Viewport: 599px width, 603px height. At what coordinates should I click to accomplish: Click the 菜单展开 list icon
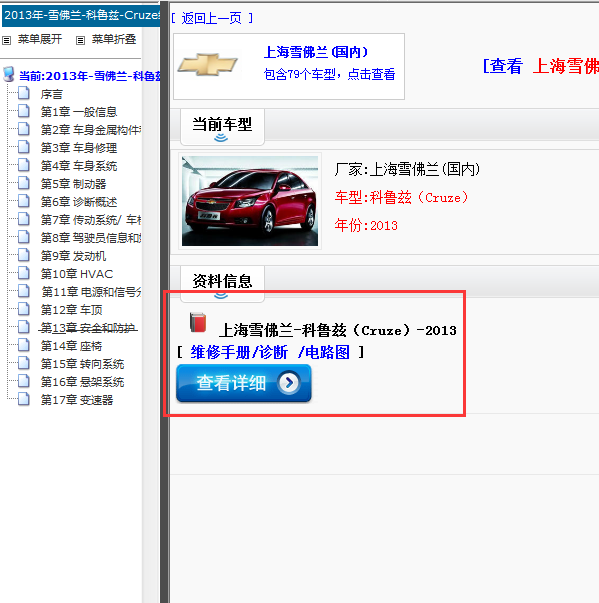(7, 40)
